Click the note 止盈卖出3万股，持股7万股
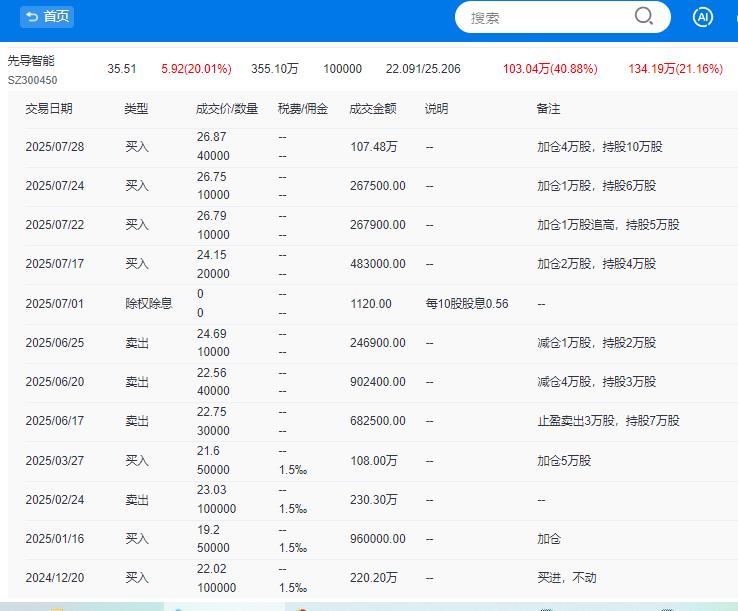Viewport: 738px width, 611px height. 609,421
